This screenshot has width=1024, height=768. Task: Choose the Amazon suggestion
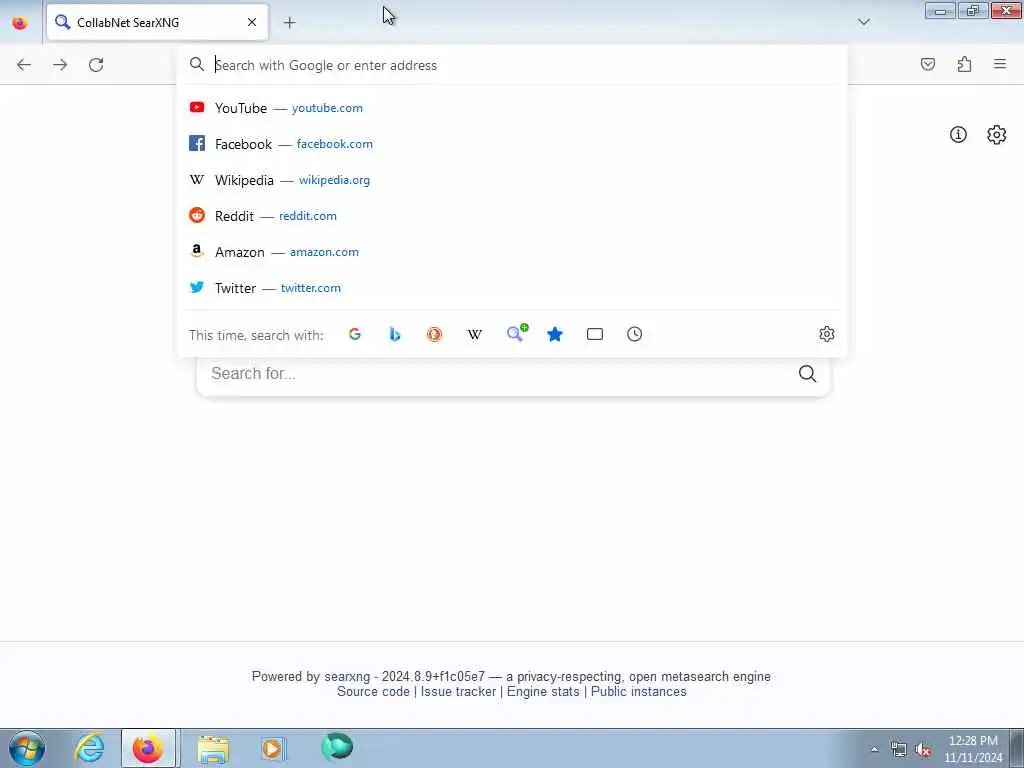(512, 251)
